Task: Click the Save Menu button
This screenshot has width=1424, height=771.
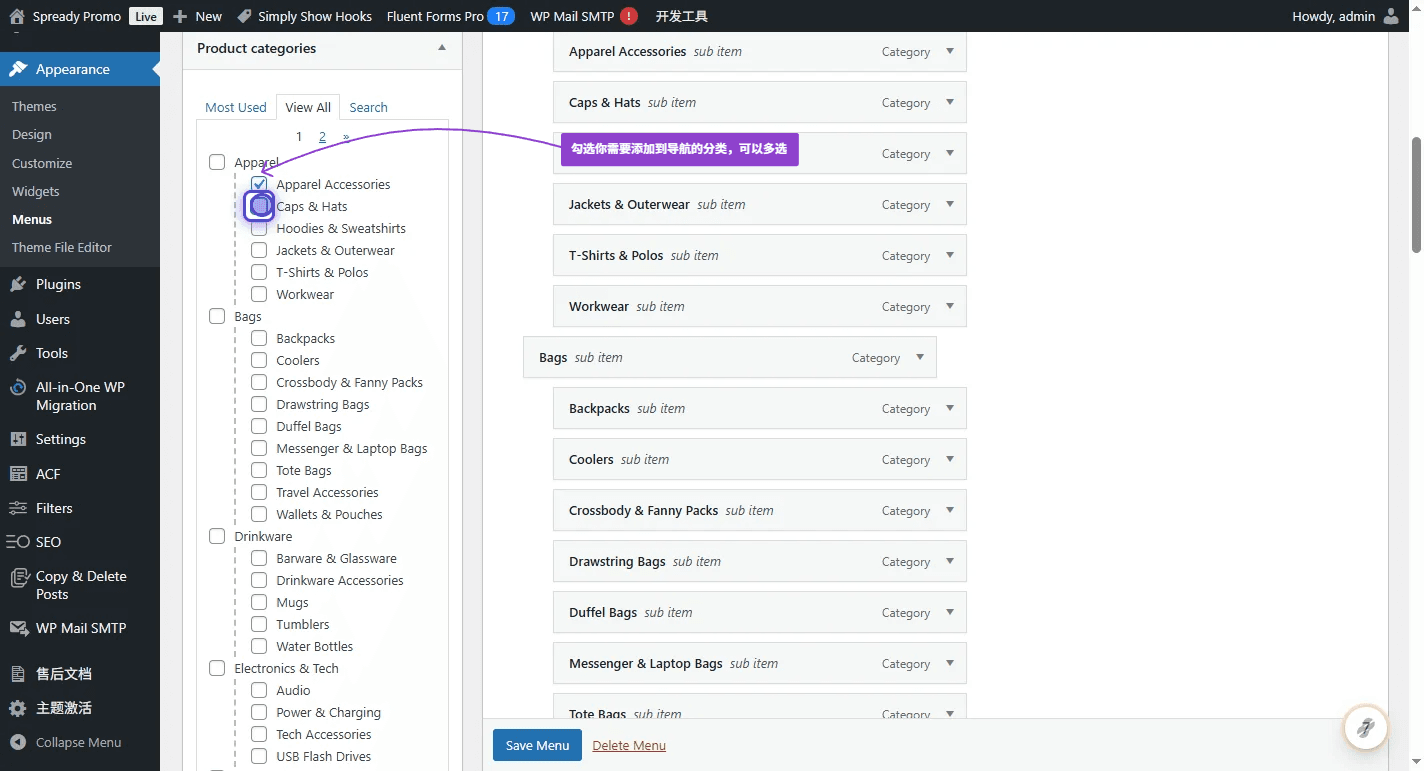Action: click(x=537, y=745)
